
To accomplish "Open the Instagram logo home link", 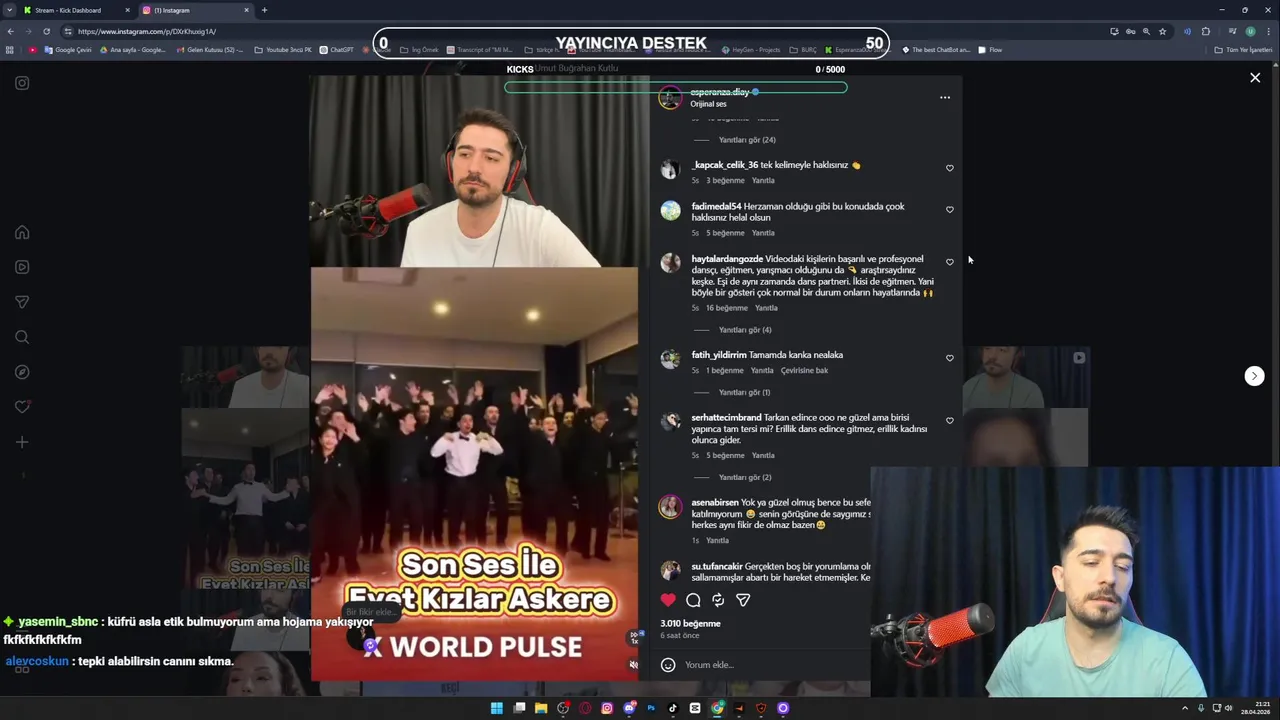I will (22, 83).
